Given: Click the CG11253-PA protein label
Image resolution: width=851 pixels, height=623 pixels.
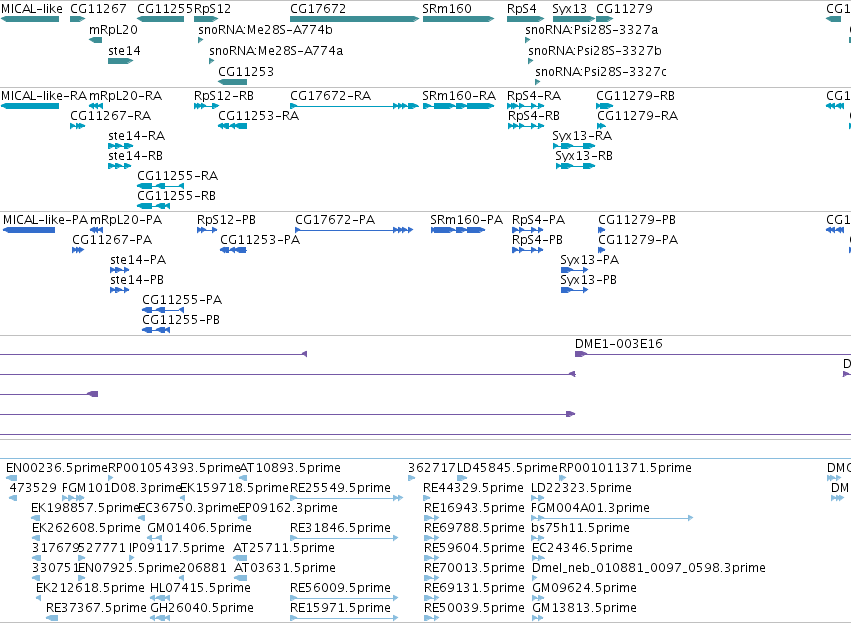Looking at the screenshot, I should tap(260, 240).
